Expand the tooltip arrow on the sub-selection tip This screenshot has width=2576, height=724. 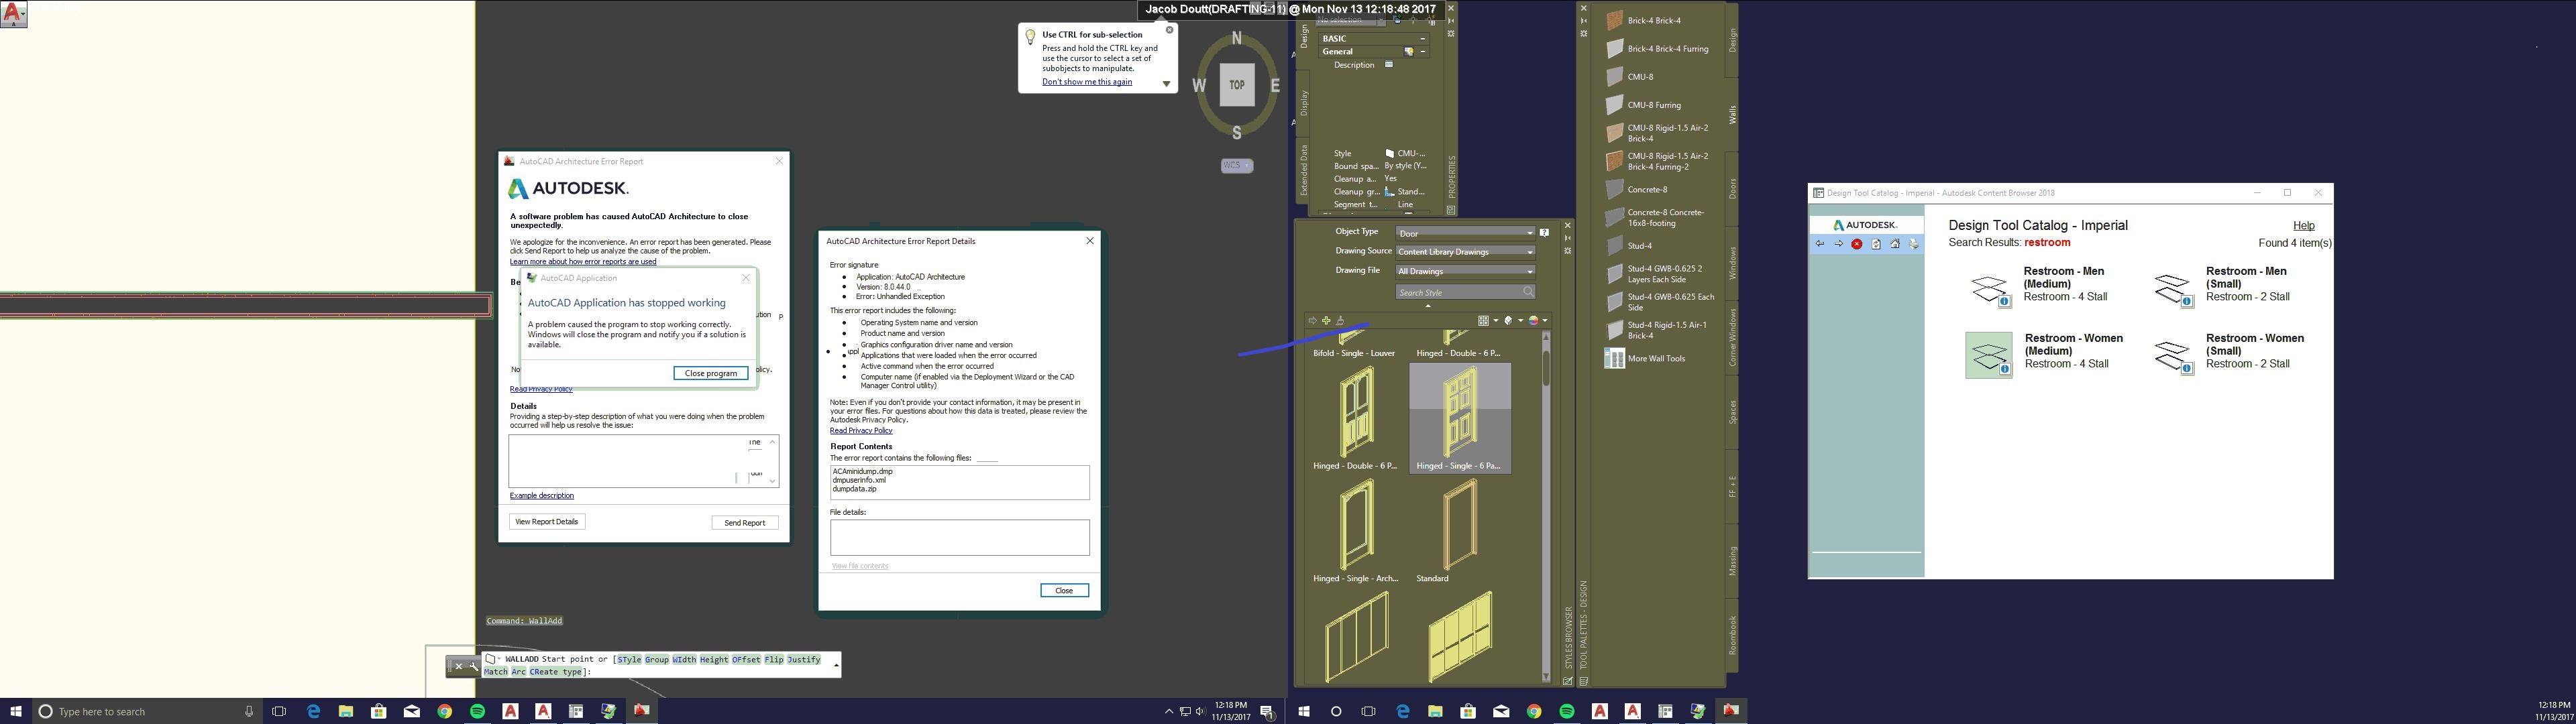point(1166,84)
